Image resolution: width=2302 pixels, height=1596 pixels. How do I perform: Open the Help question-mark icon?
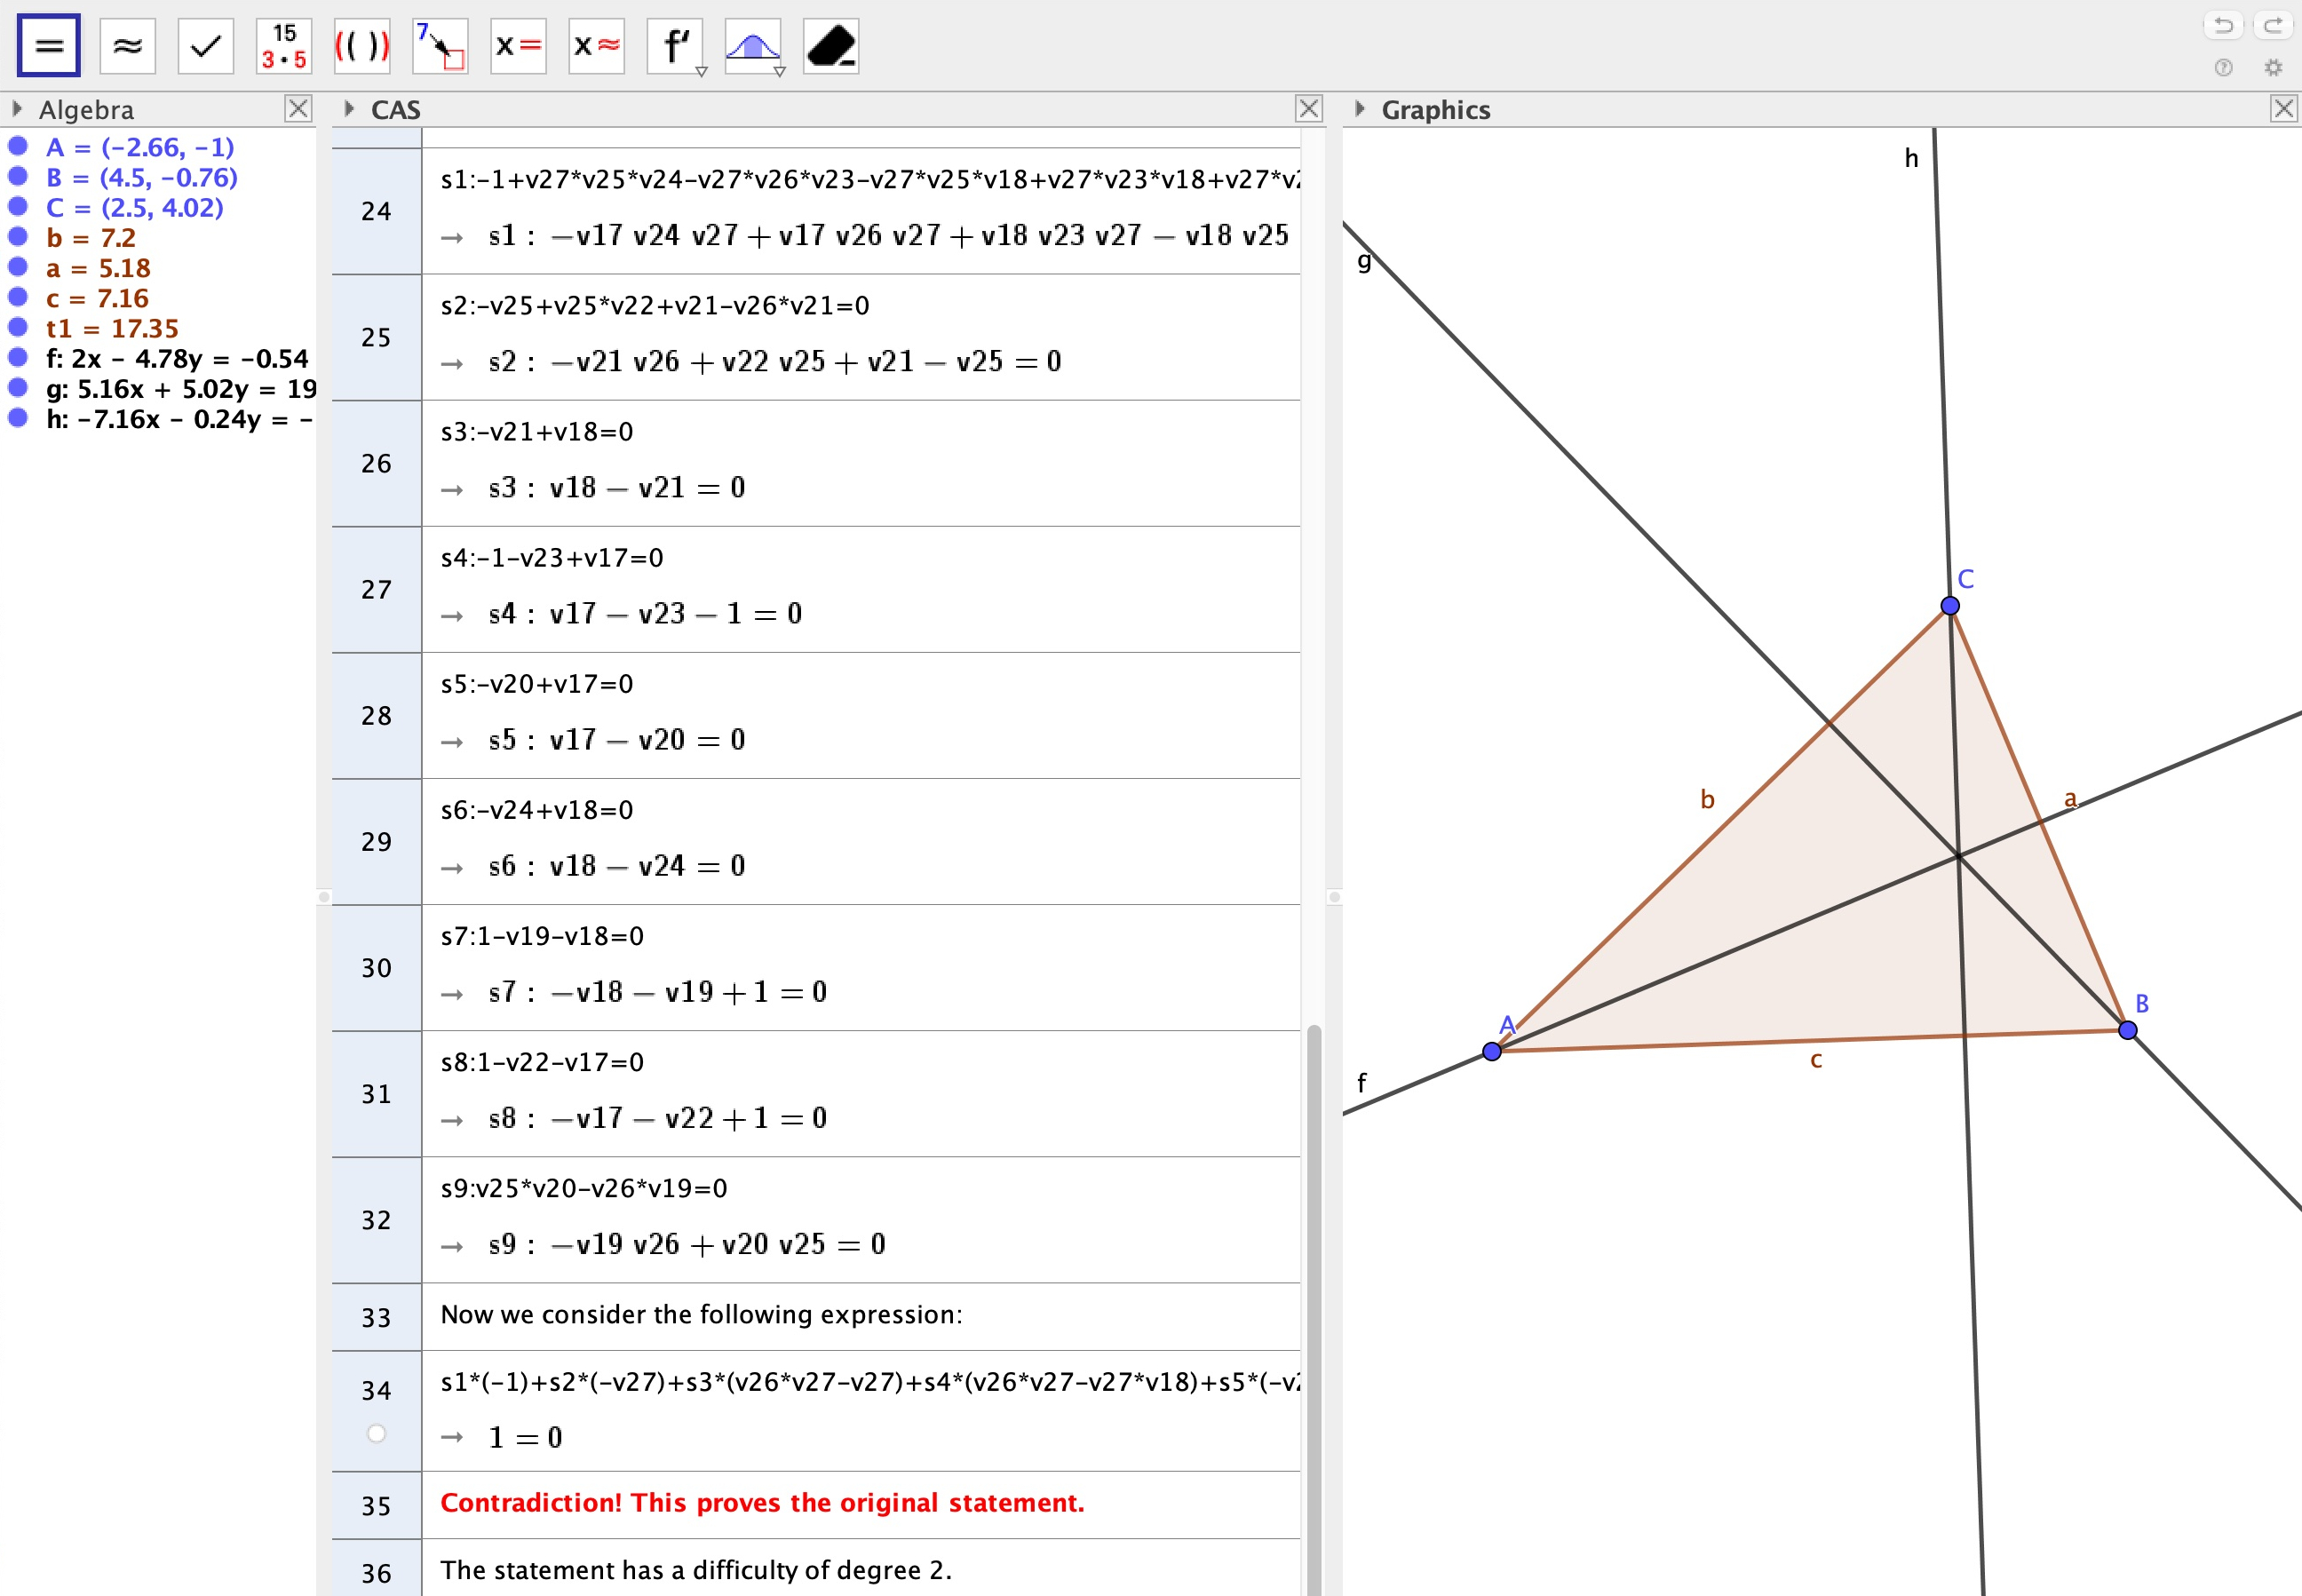tap(2223, 68)
